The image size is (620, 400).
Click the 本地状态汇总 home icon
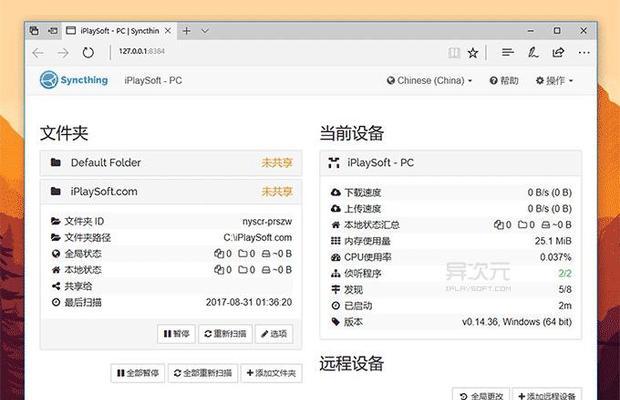[x=335, y=225]
